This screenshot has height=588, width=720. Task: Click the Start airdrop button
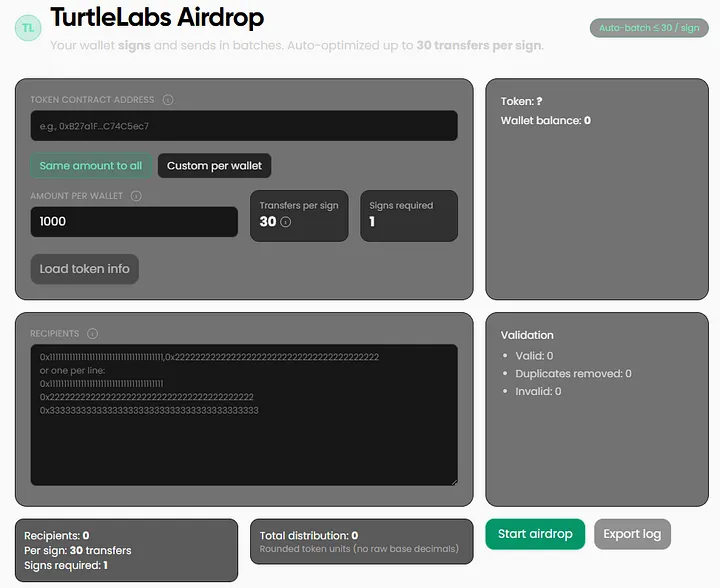[535, 534]
